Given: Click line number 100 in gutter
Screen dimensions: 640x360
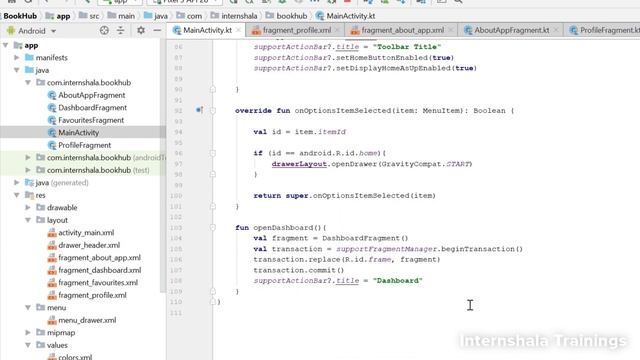Looking at the screenshot, I should (x=176, y=196).
